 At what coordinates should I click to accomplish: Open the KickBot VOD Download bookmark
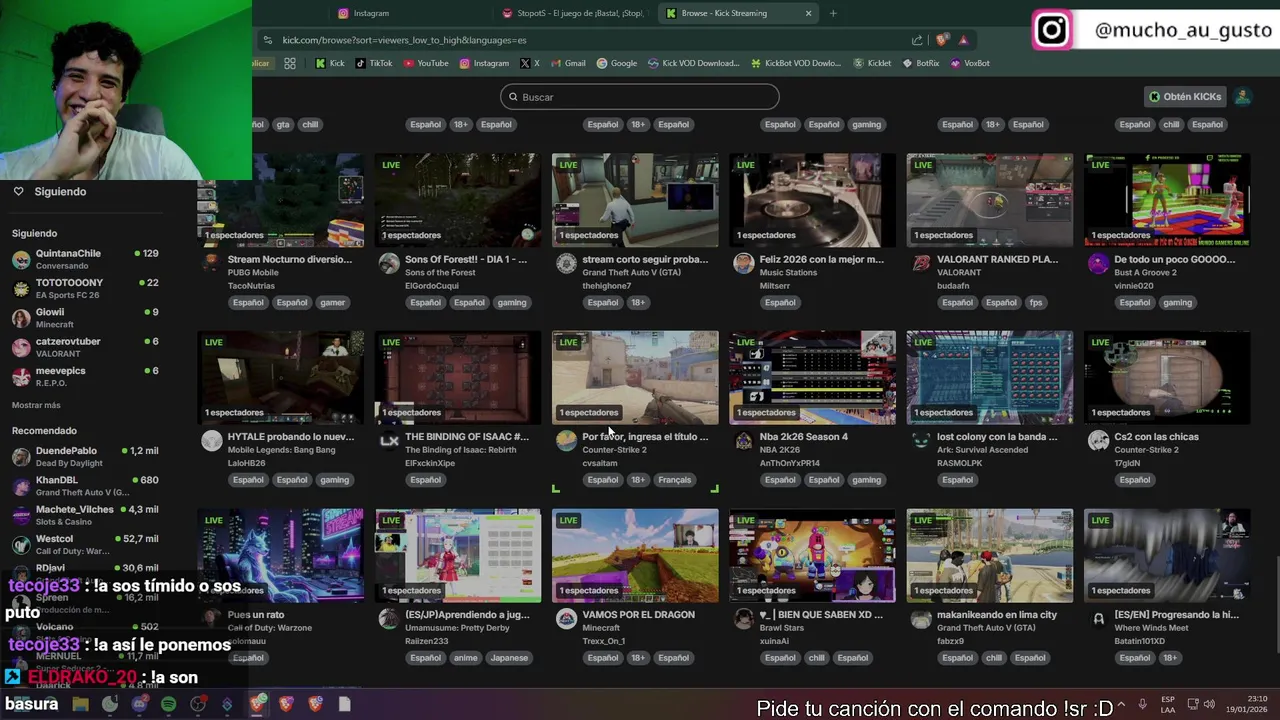[796, 63]
